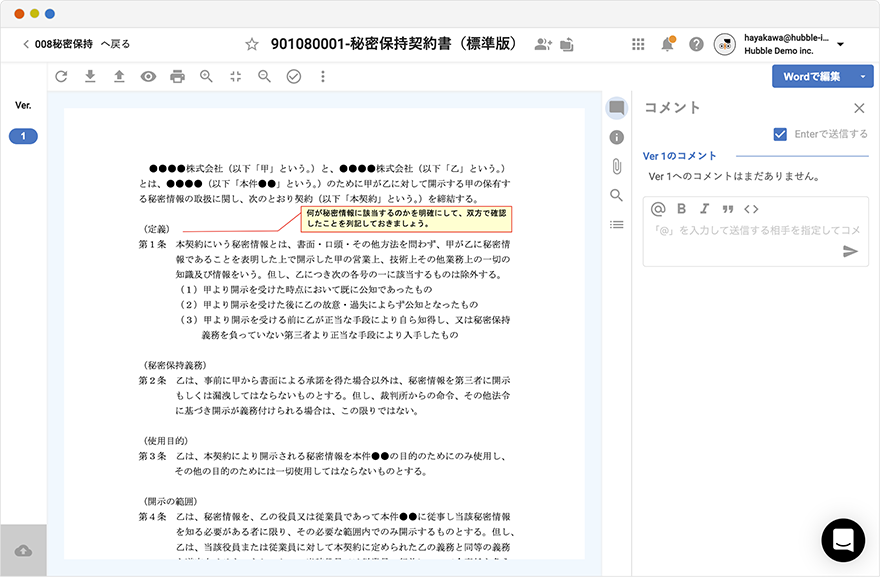Apply italic in comment editor

[705, 209]
